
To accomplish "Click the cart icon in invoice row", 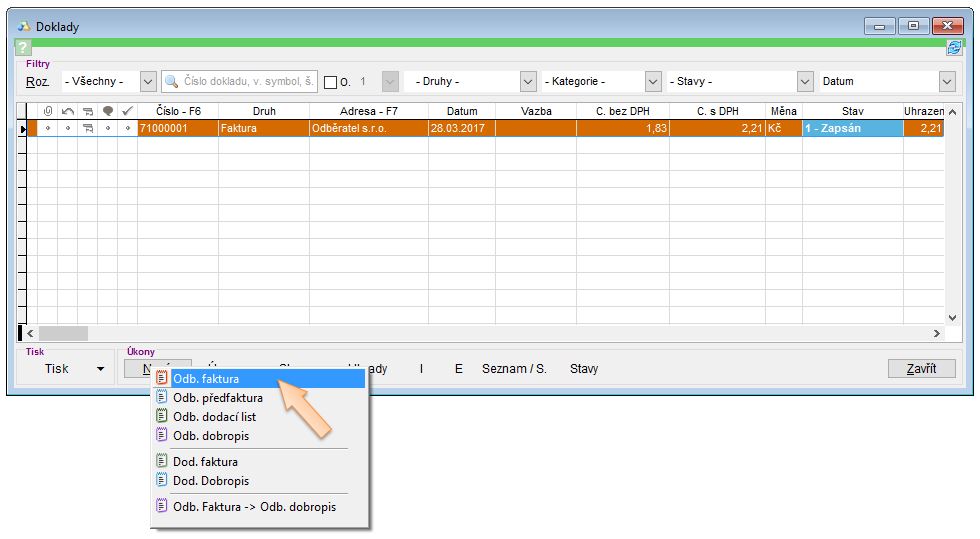I will [x=88, y=129].
